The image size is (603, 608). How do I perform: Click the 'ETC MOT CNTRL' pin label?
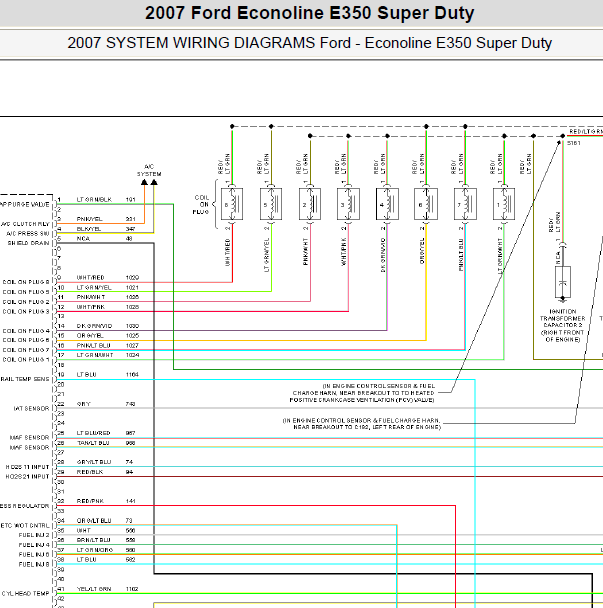point(25,526)
